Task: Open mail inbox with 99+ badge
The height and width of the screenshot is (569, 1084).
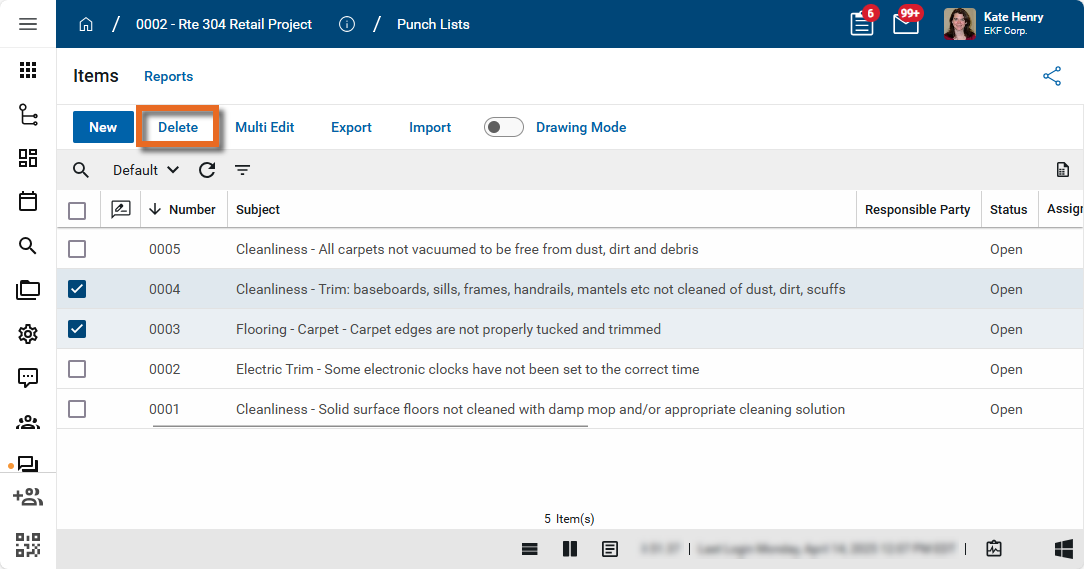Action: point(906,24)
